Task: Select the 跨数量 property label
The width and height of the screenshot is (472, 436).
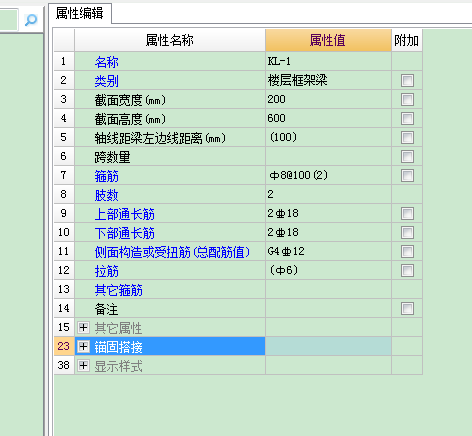Action: [112, 157]
